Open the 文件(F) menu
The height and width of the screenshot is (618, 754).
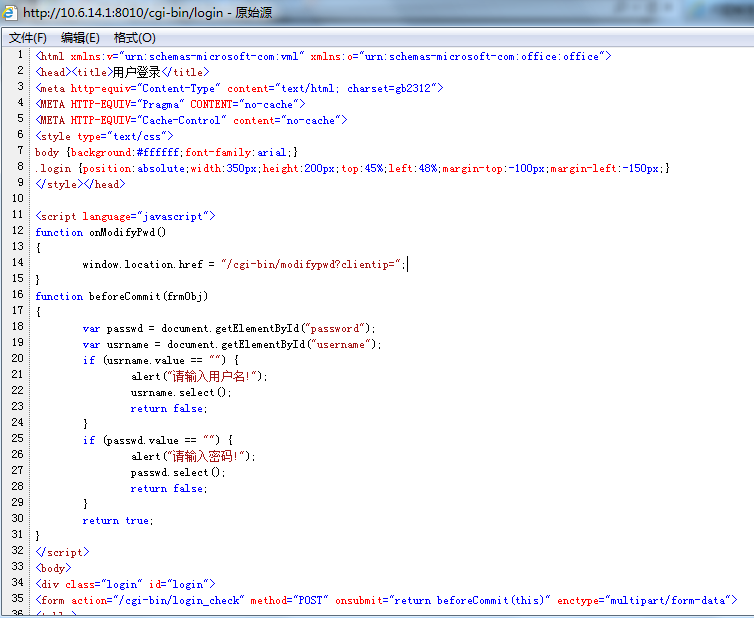pos(28,38)
